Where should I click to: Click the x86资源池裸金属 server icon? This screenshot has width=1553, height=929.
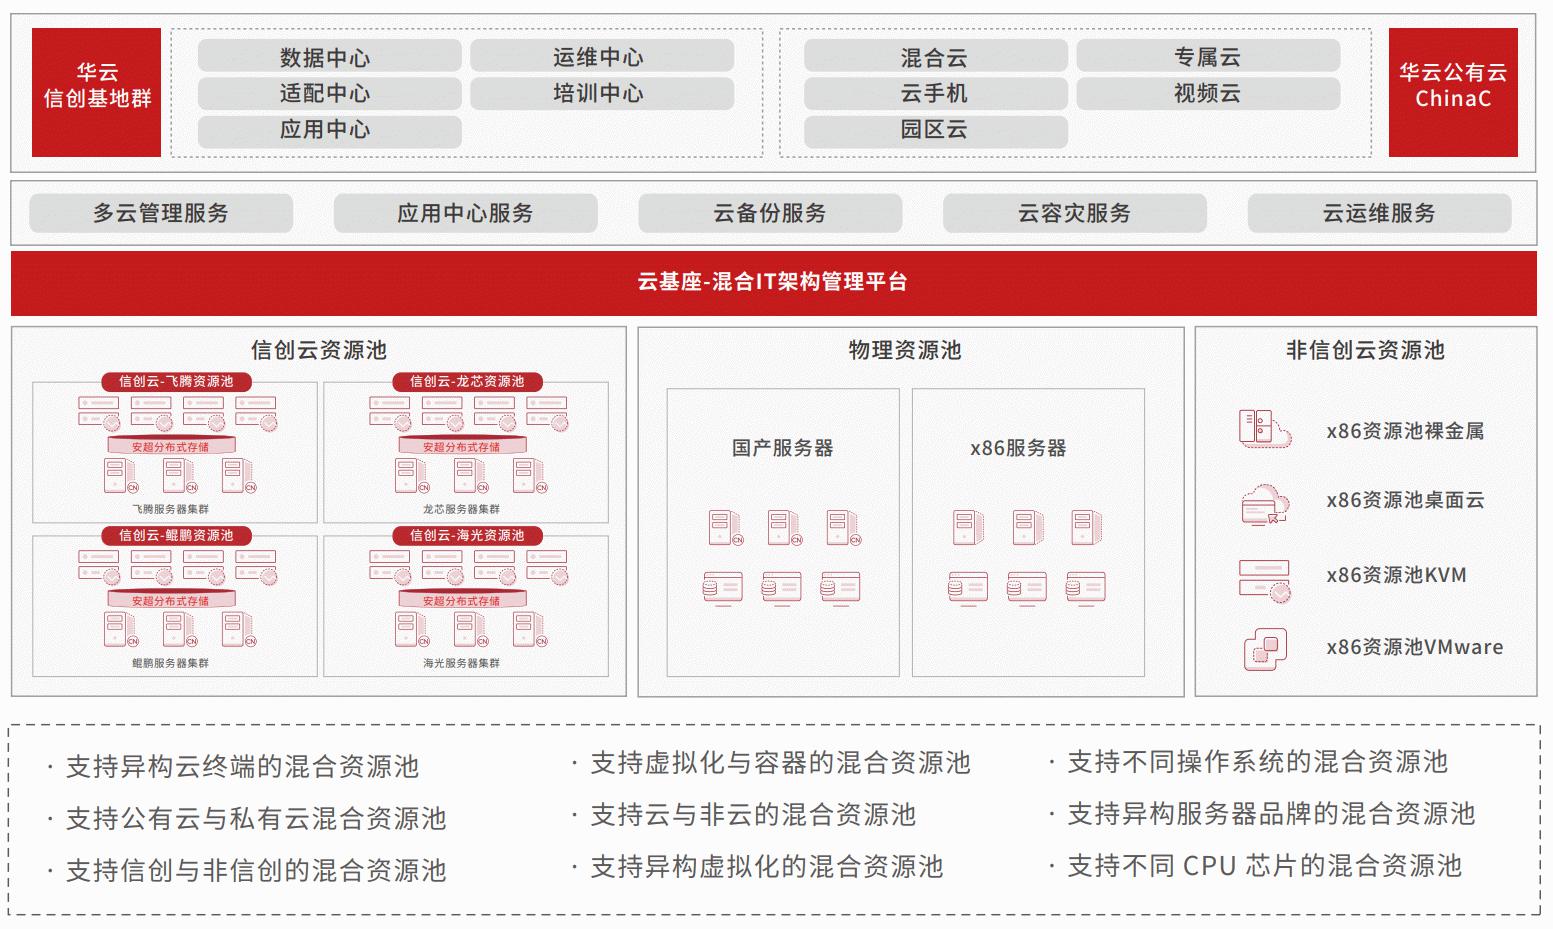1264,429
